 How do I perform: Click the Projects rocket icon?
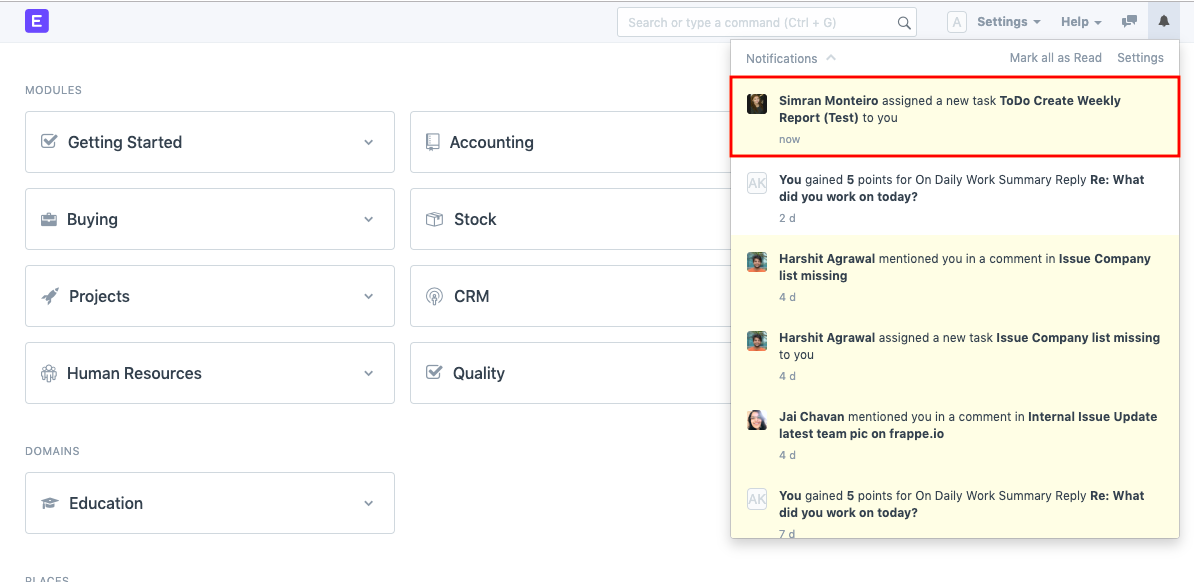tap(50, 296)
